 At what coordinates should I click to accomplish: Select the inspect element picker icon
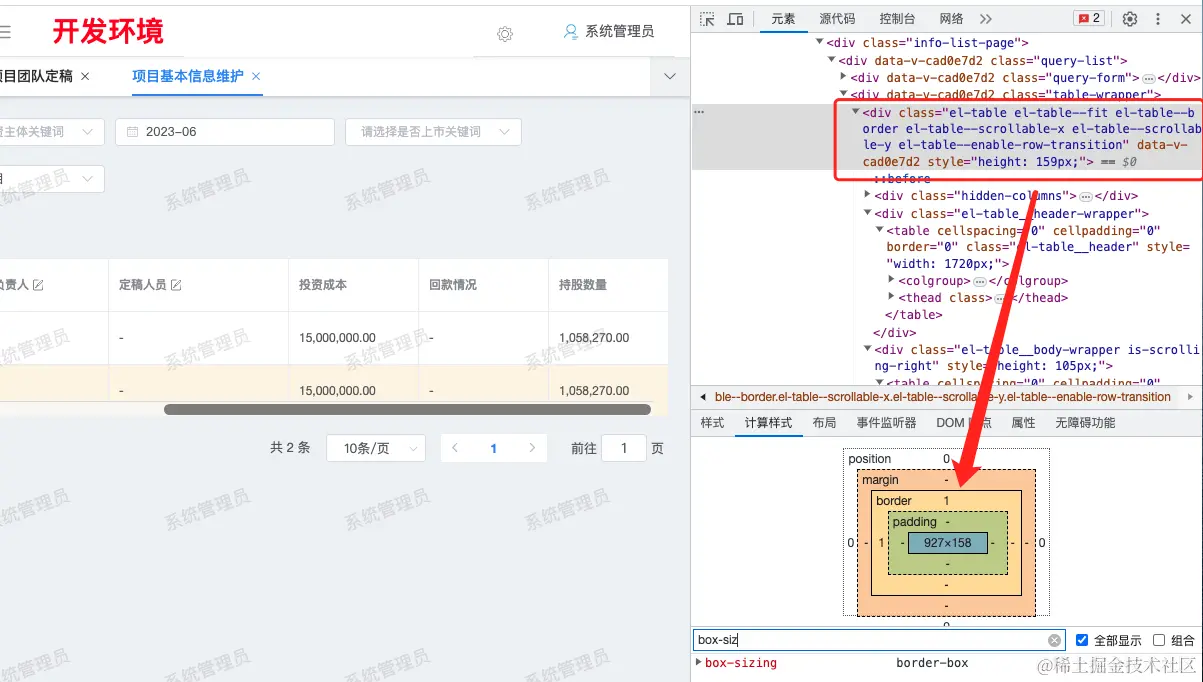tap(708, 19)
